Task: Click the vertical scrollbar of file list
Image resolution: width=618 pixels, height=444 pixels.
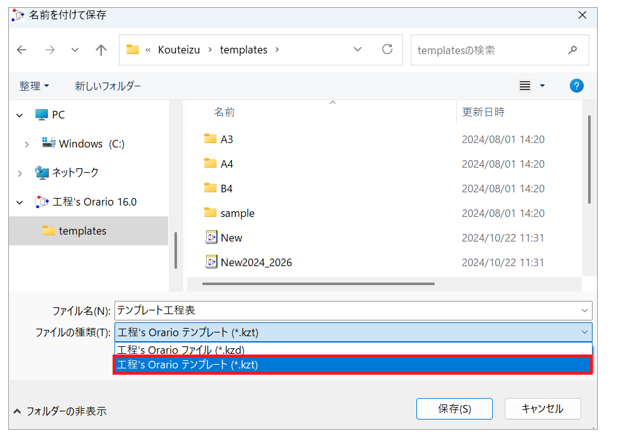Action: tap(589, 160)
